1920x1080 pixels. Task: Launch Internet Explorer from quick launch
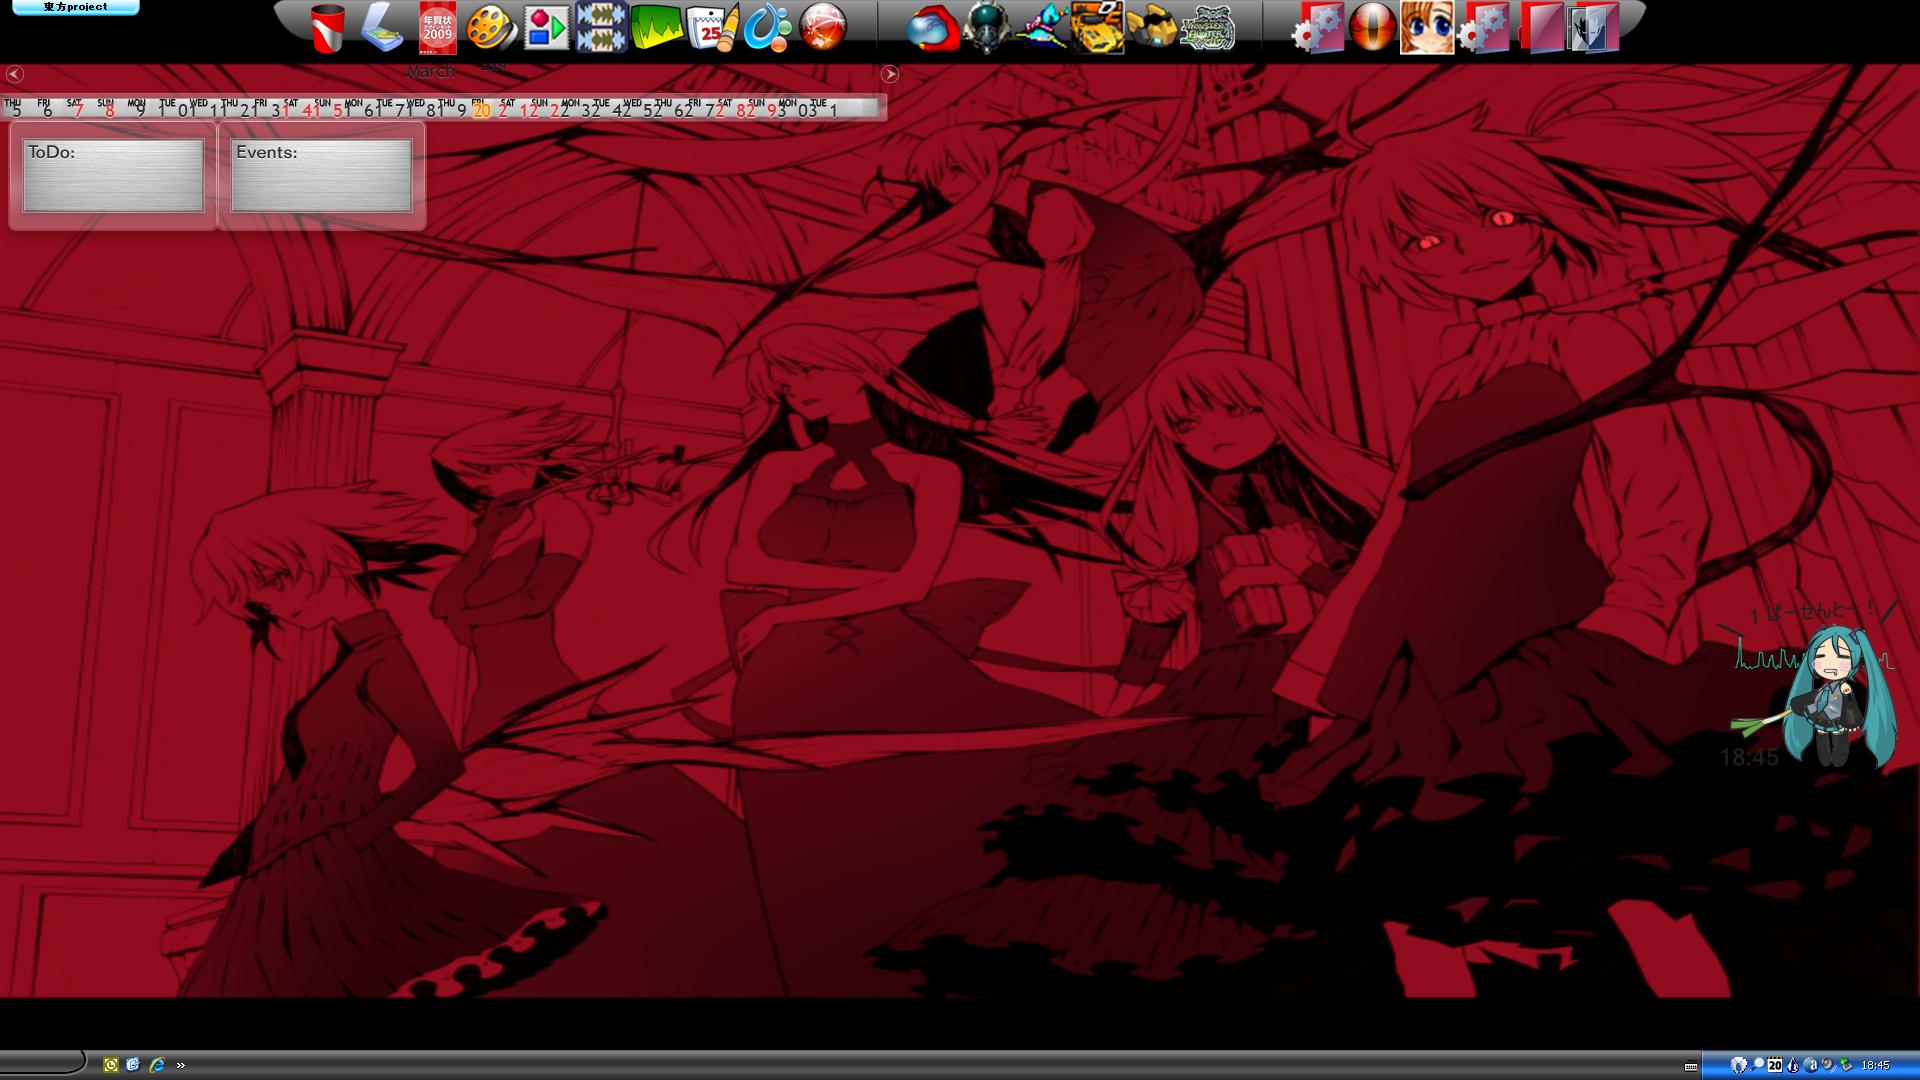tap(157, 1065)
